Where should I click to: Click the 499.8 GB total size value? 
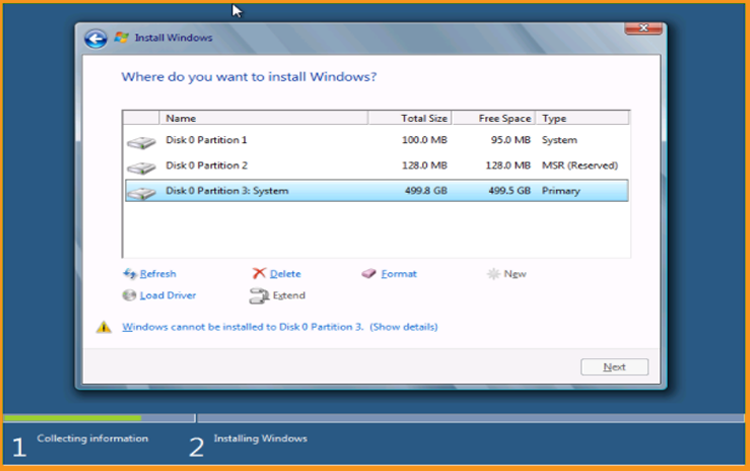tap(426, 191)
